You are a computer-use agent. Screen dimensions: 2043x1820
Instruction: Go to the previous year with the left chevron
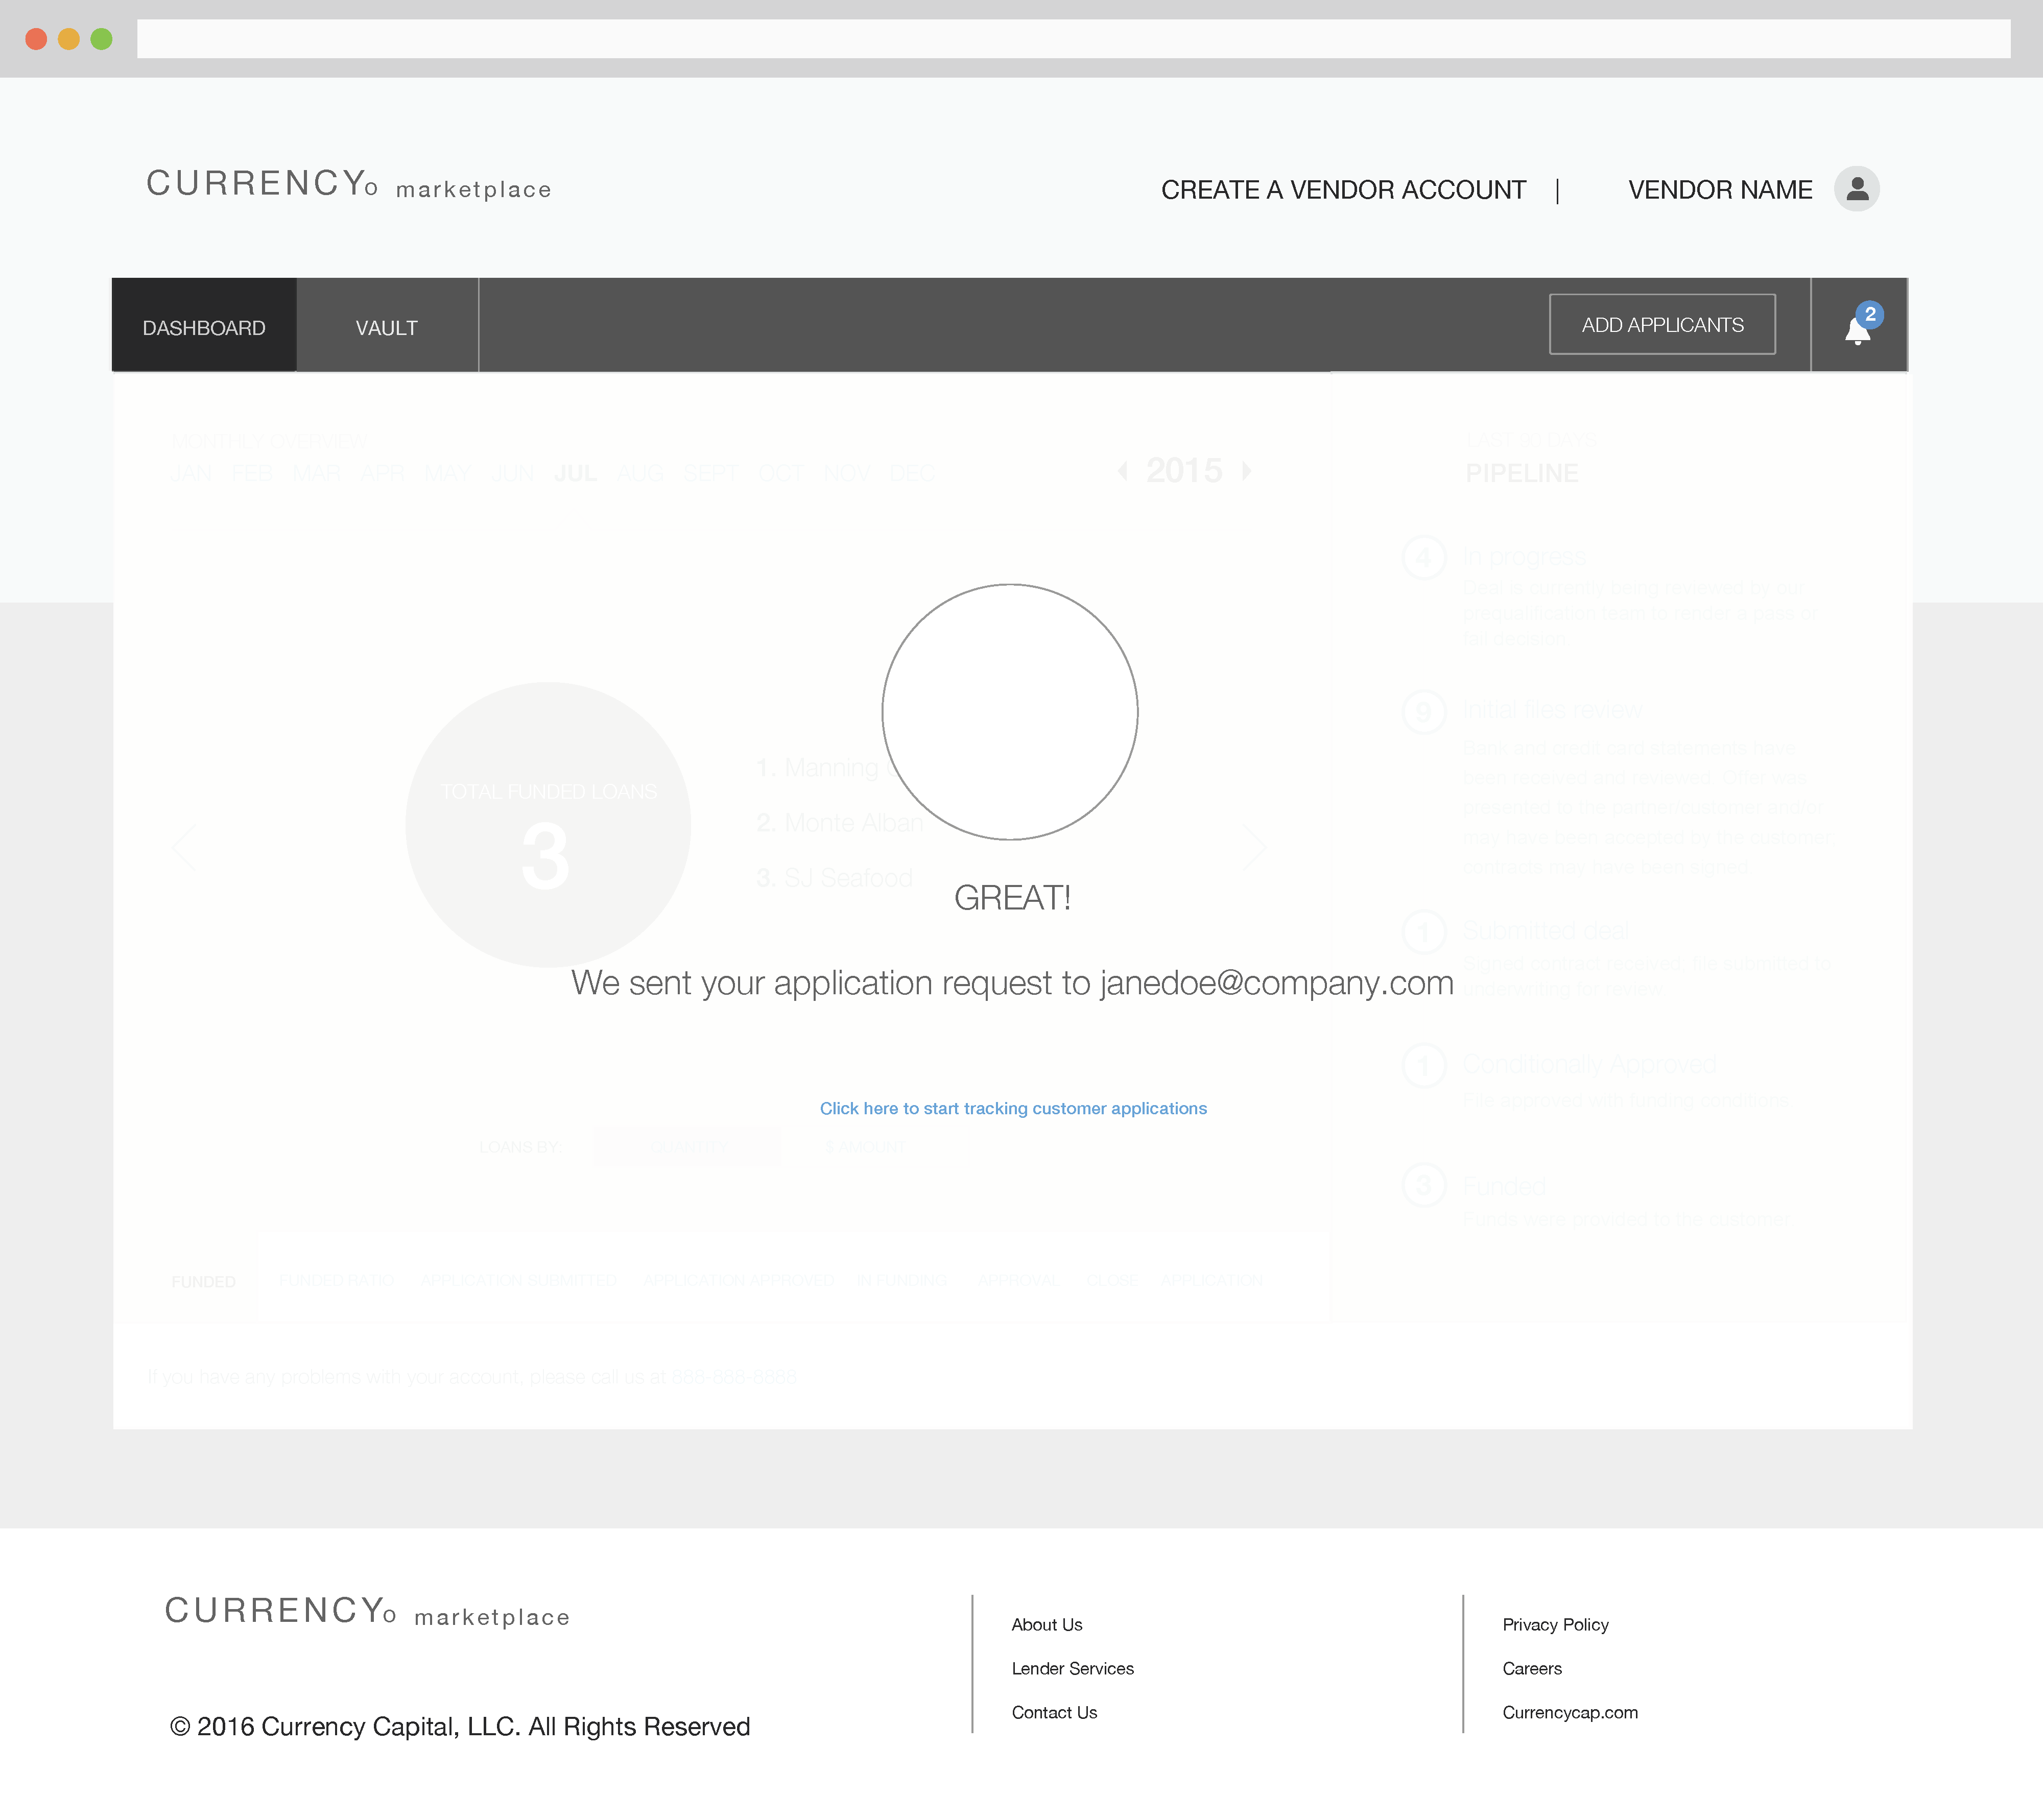[1122, 470]
